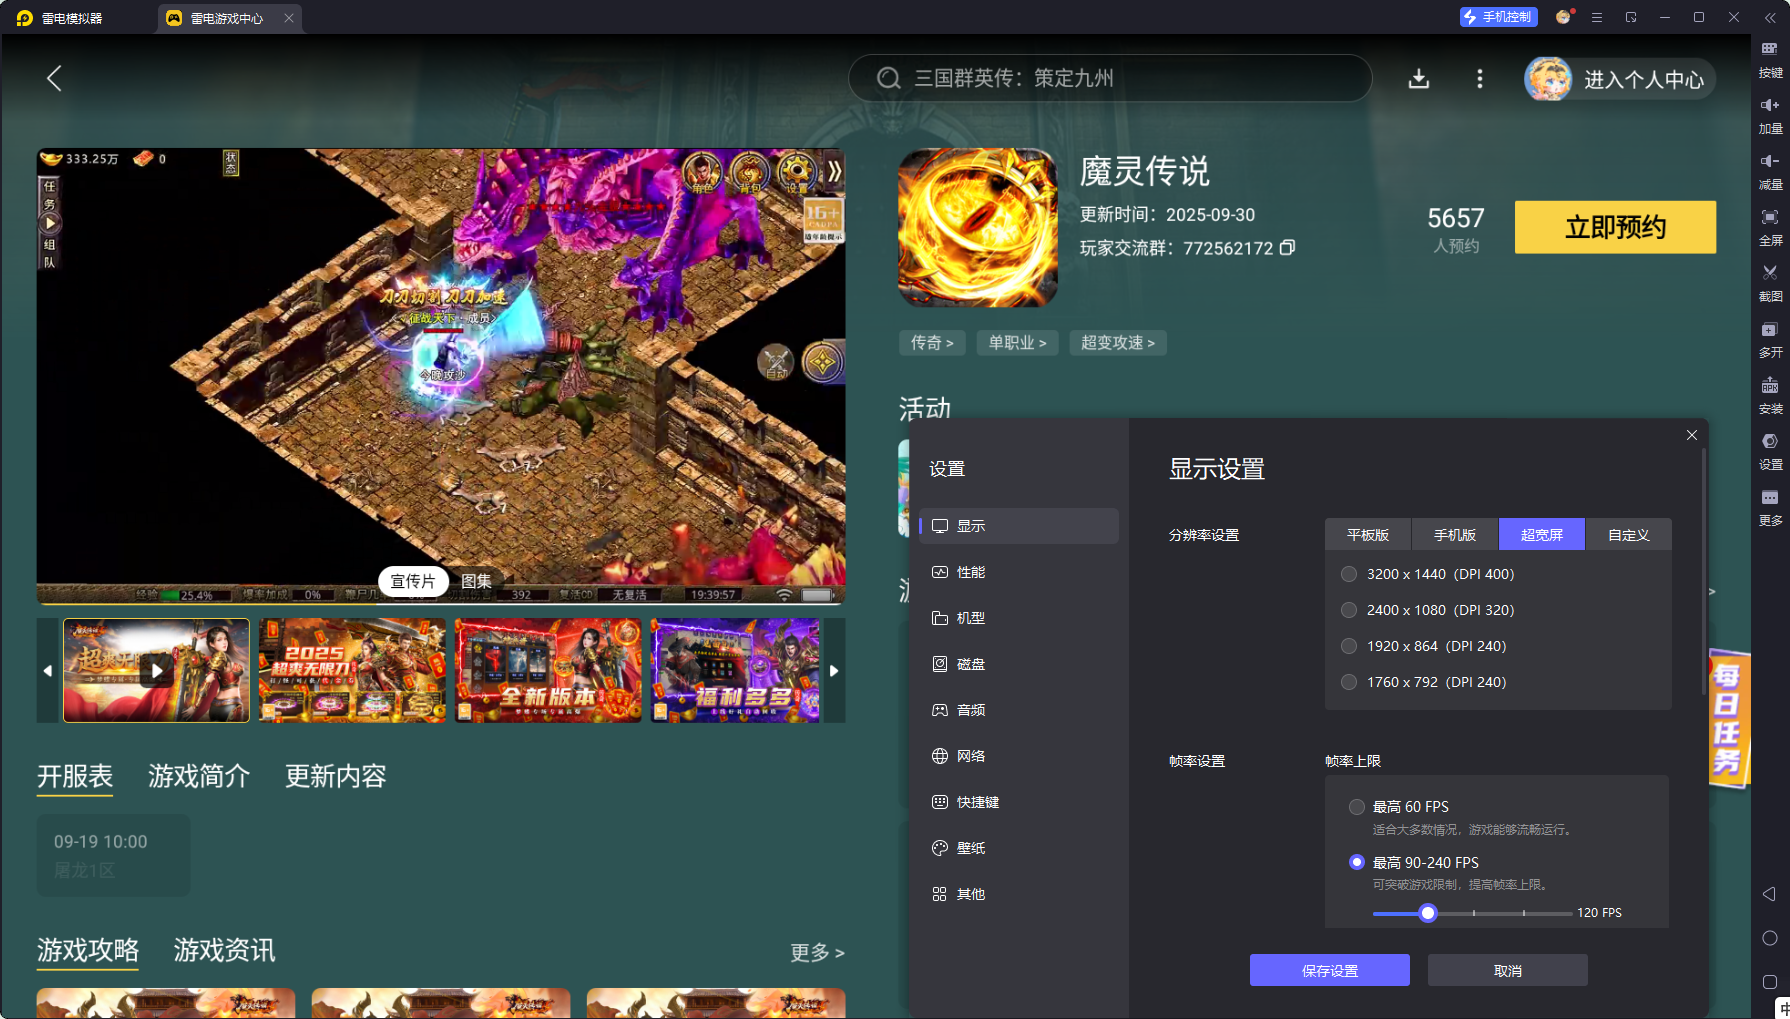
Task: Click the 立即预约 reservation button
Action: pyautogui.click(x=1614, y=227)
